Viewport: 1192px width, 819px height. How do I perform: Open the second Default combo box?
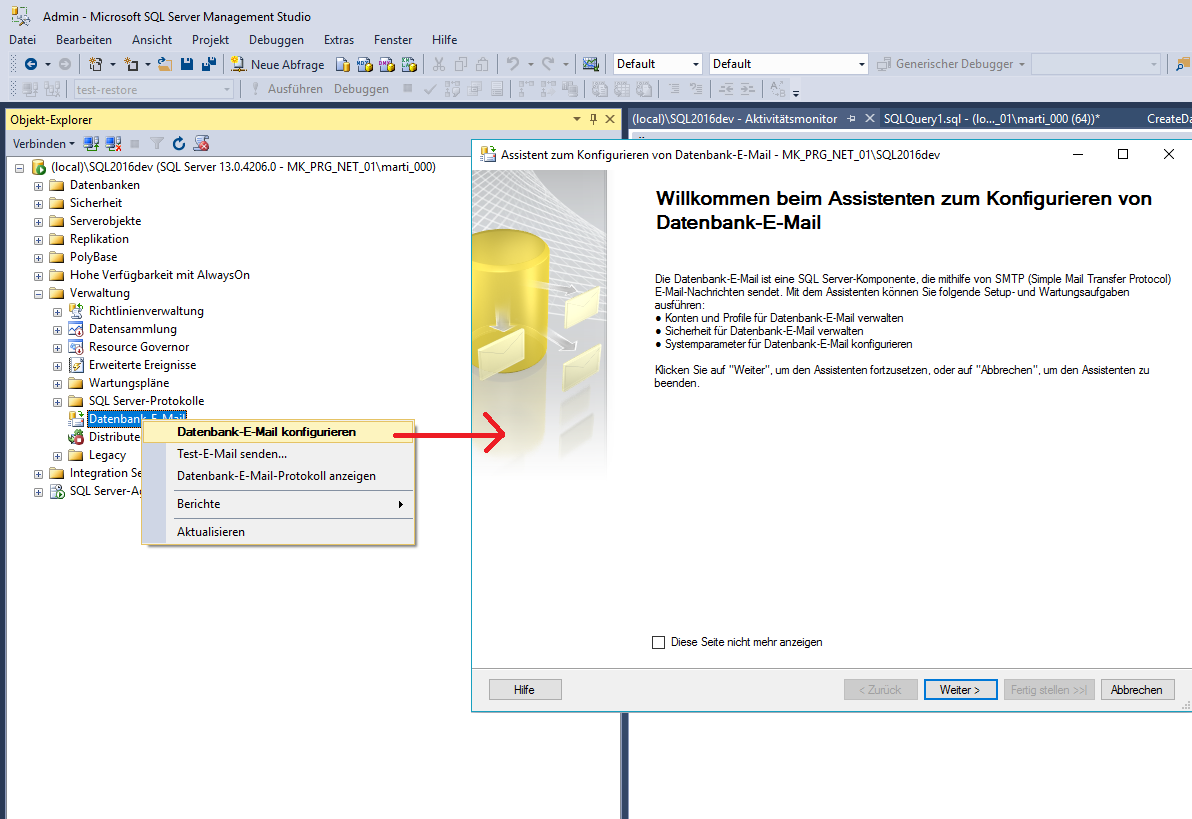(x=788, y=64)
